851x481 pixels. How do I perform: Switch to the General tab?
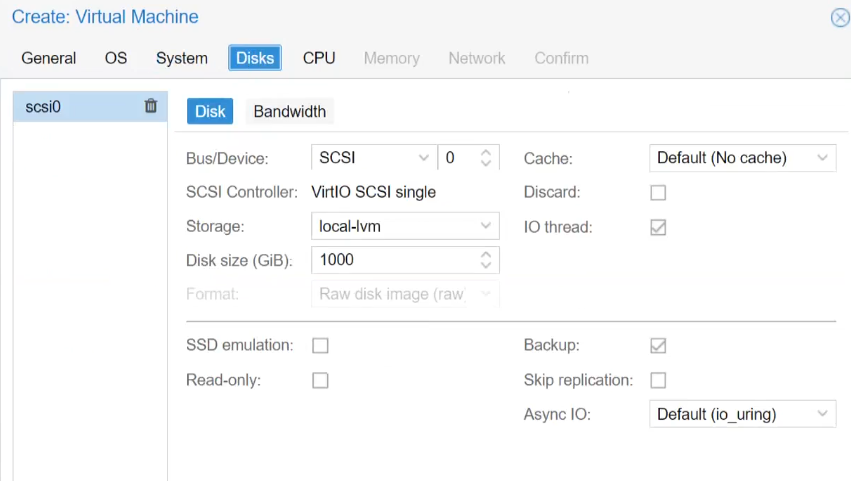[49, 58]
